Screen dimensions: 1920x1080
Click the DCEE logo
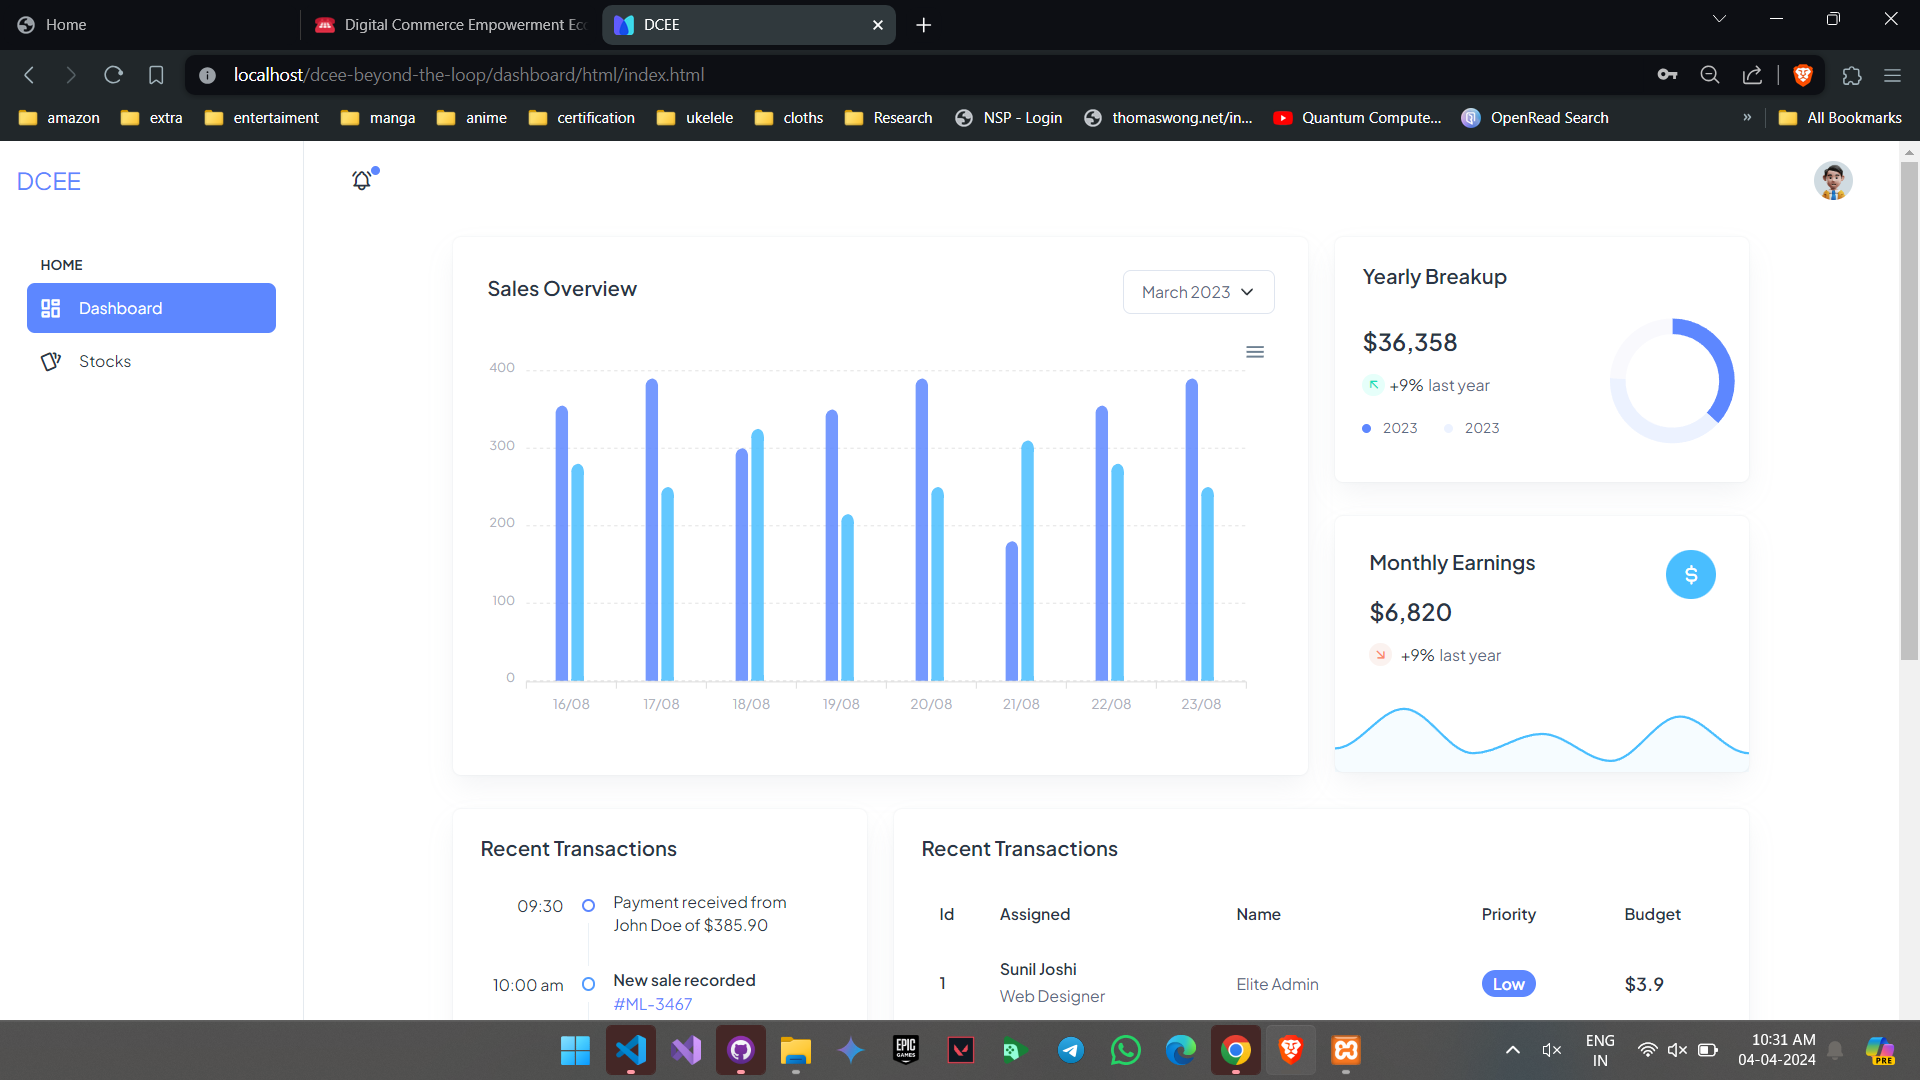[49, 181]
